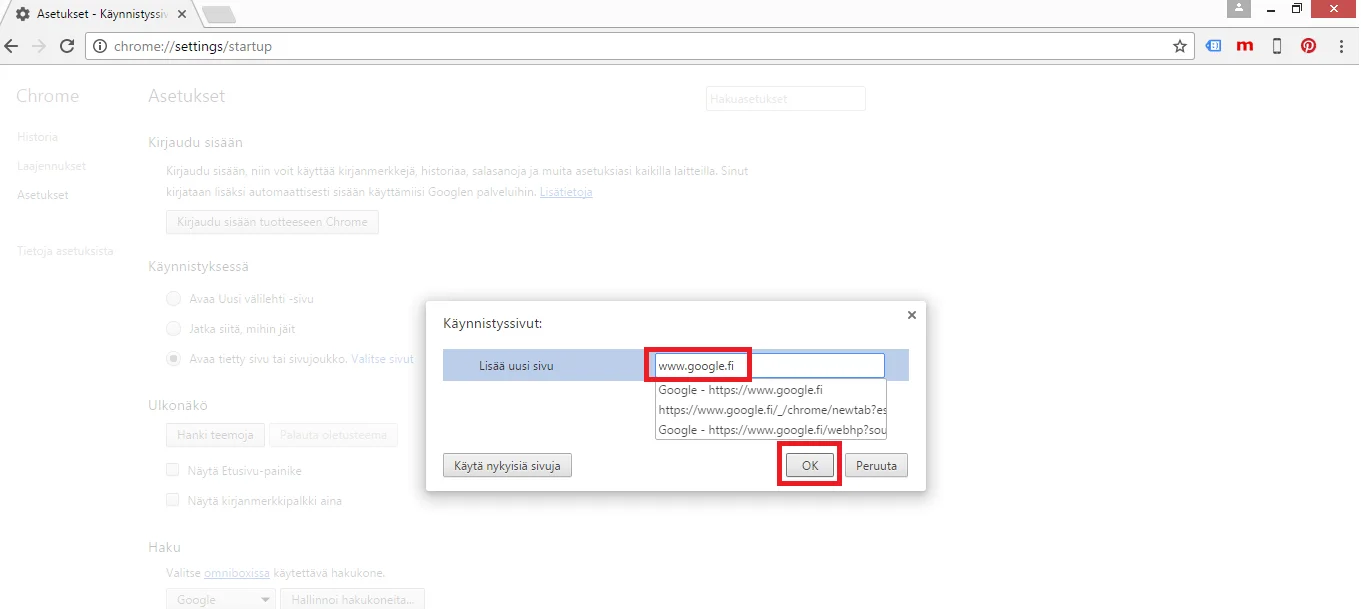The width and height of the screenshot is (1361, 609).
Task: Select Asetukset in the sidebar
Action: 43,195
